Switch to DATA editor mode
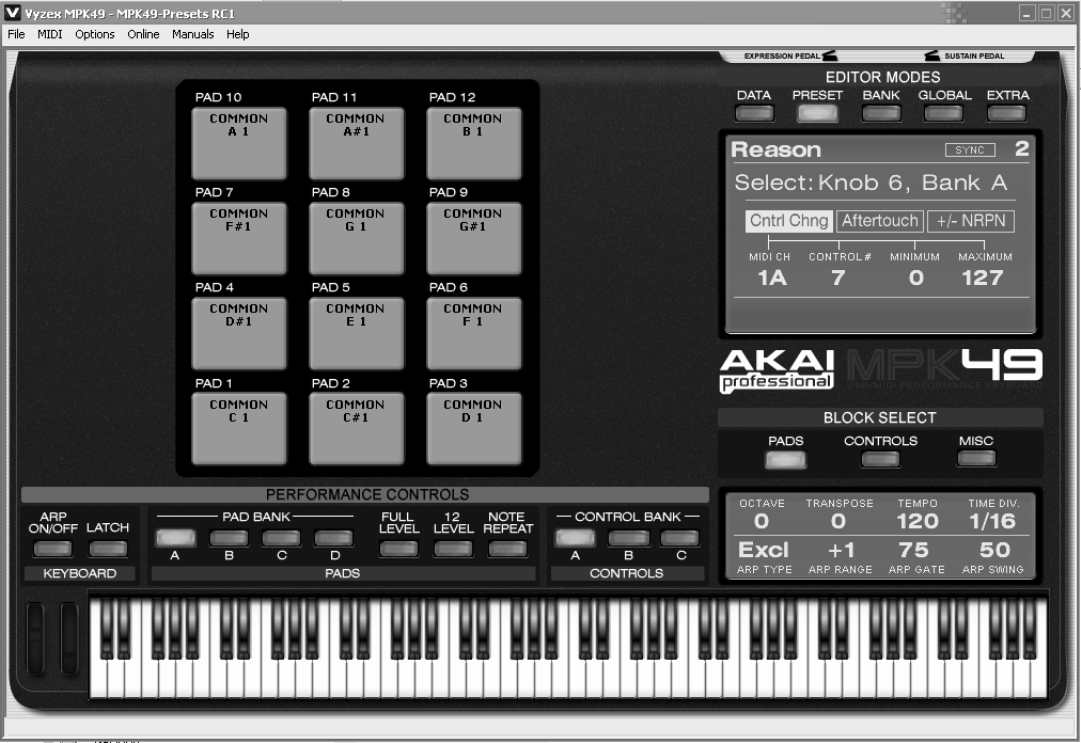The height and width of the screenshot is (743, 1081). point(754,113)
